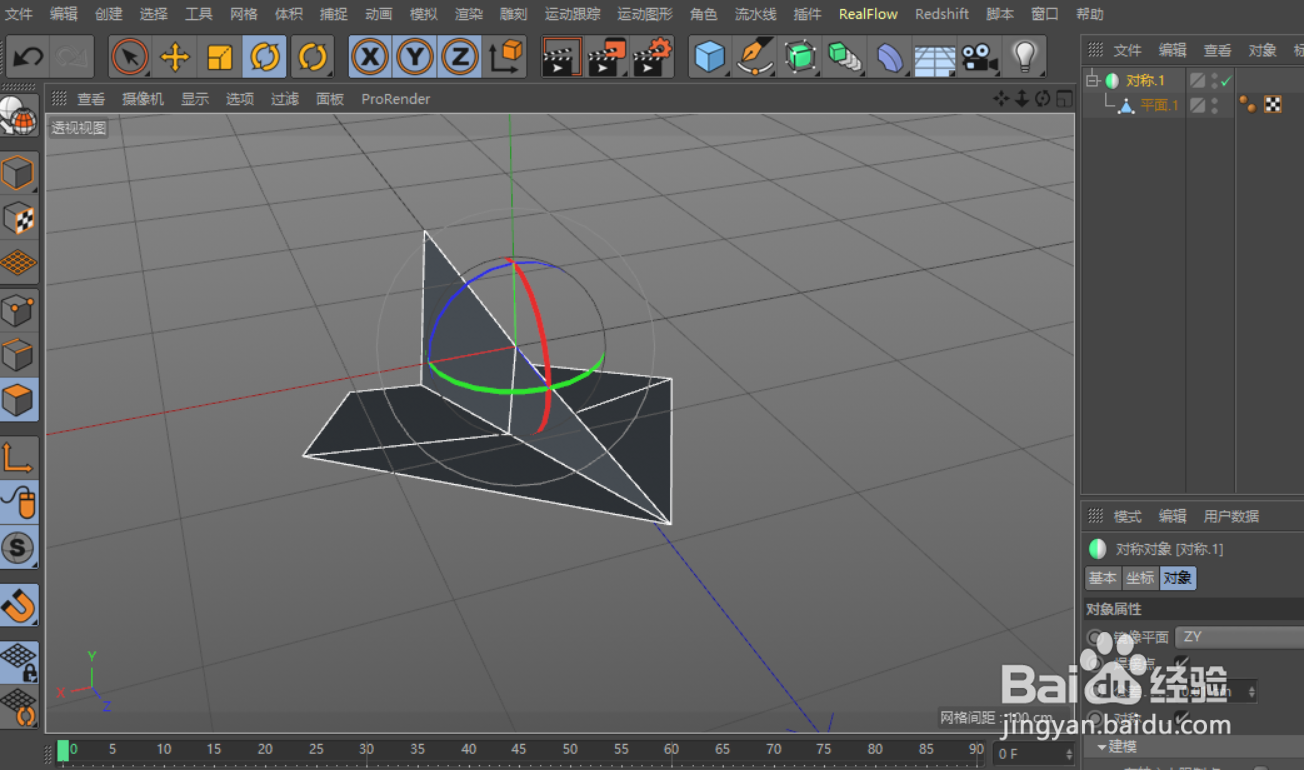1304x770 pixels.
Task: Open the viewport 摄像机 menu
Action: pyautogui.click(x=143, y=99)
